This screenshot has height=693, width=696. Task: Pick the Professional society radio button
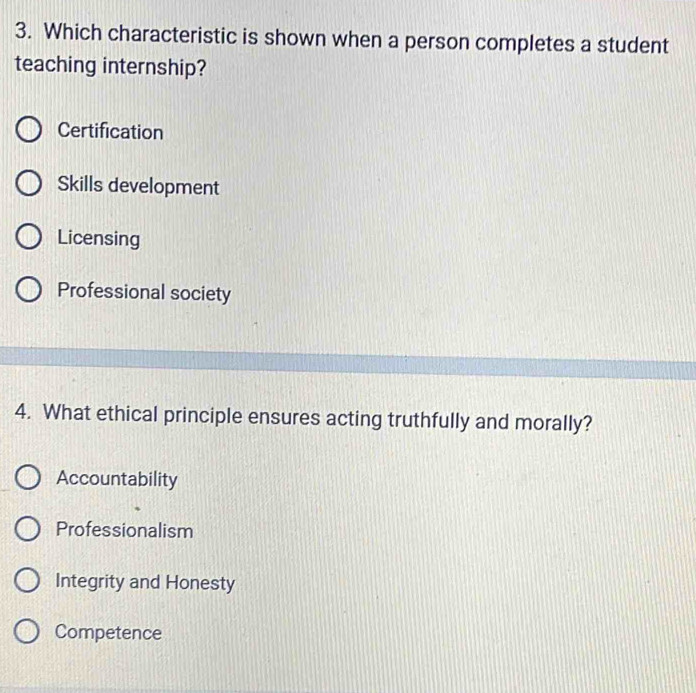pos(28,290)
